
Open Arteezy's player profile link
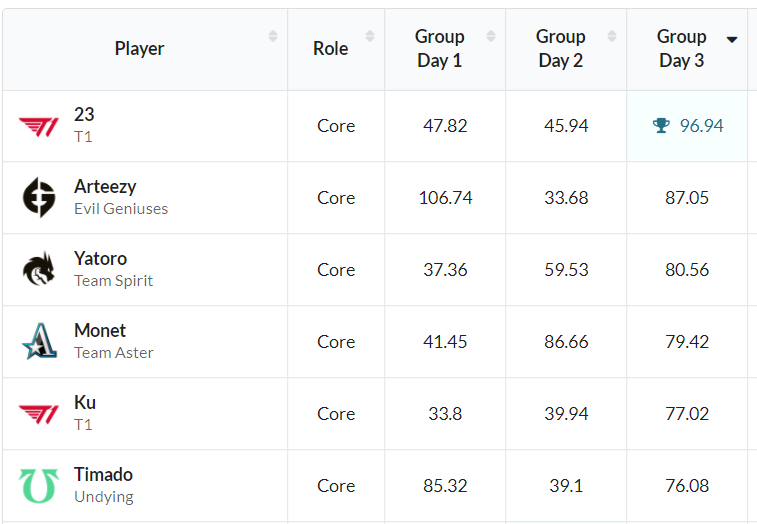coord(105,187)
